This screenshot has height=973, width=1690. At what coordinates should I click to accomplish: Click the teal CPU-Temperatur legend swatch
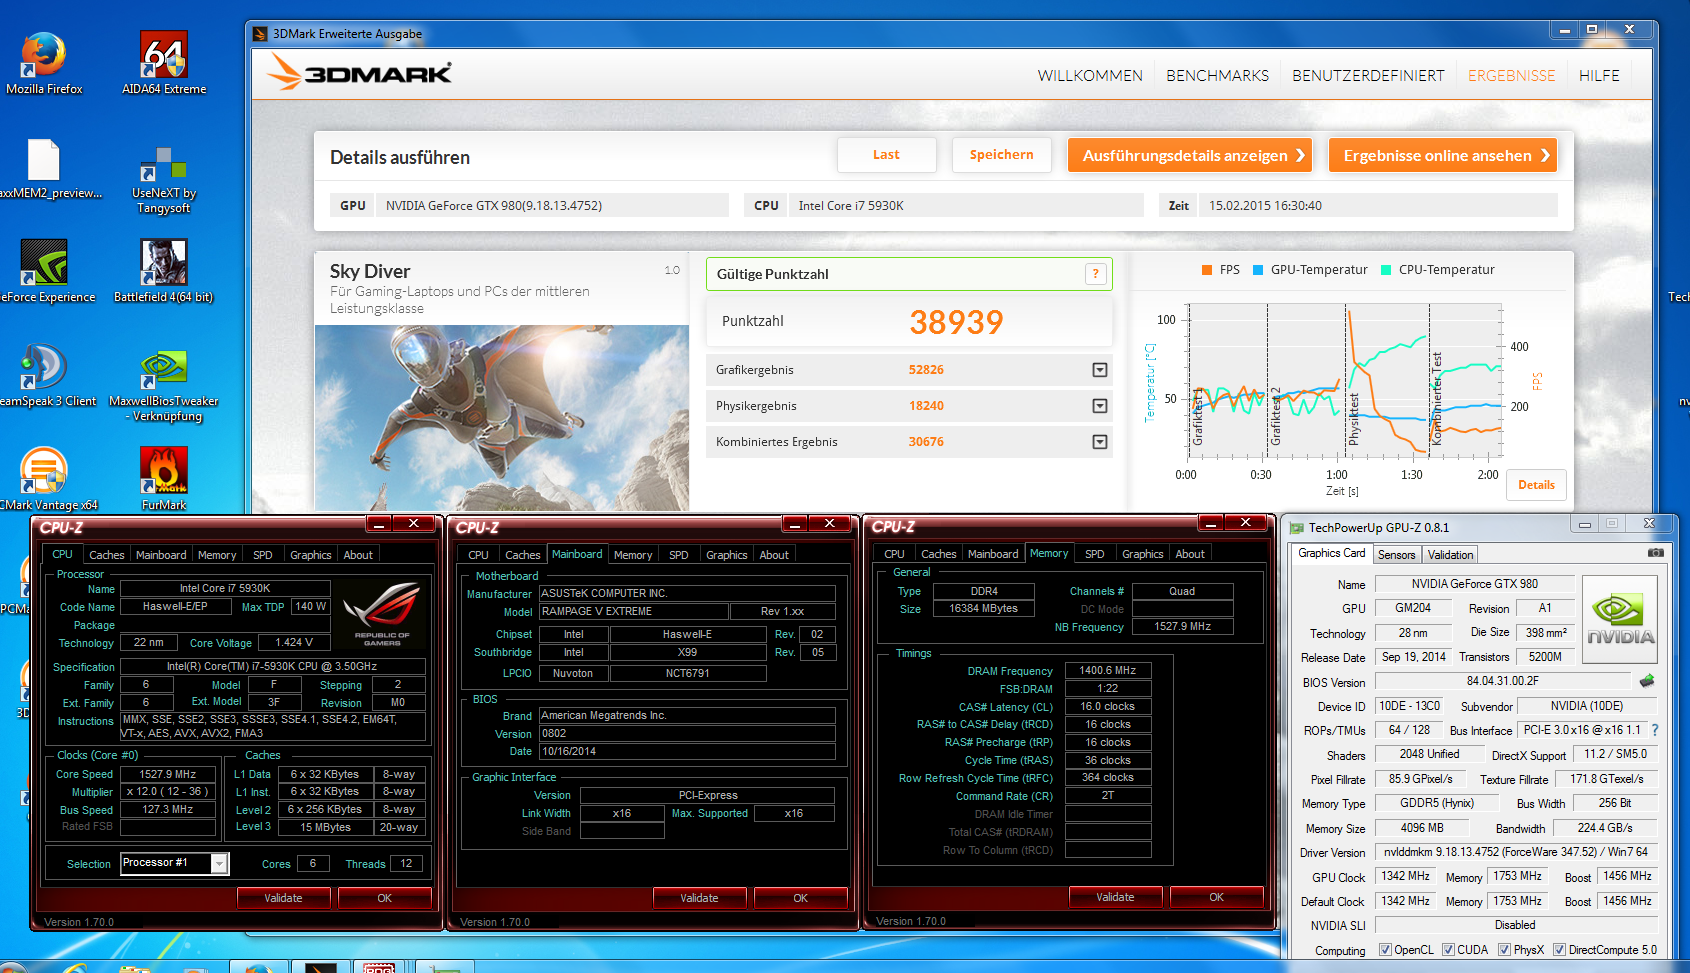(1386, 270)
